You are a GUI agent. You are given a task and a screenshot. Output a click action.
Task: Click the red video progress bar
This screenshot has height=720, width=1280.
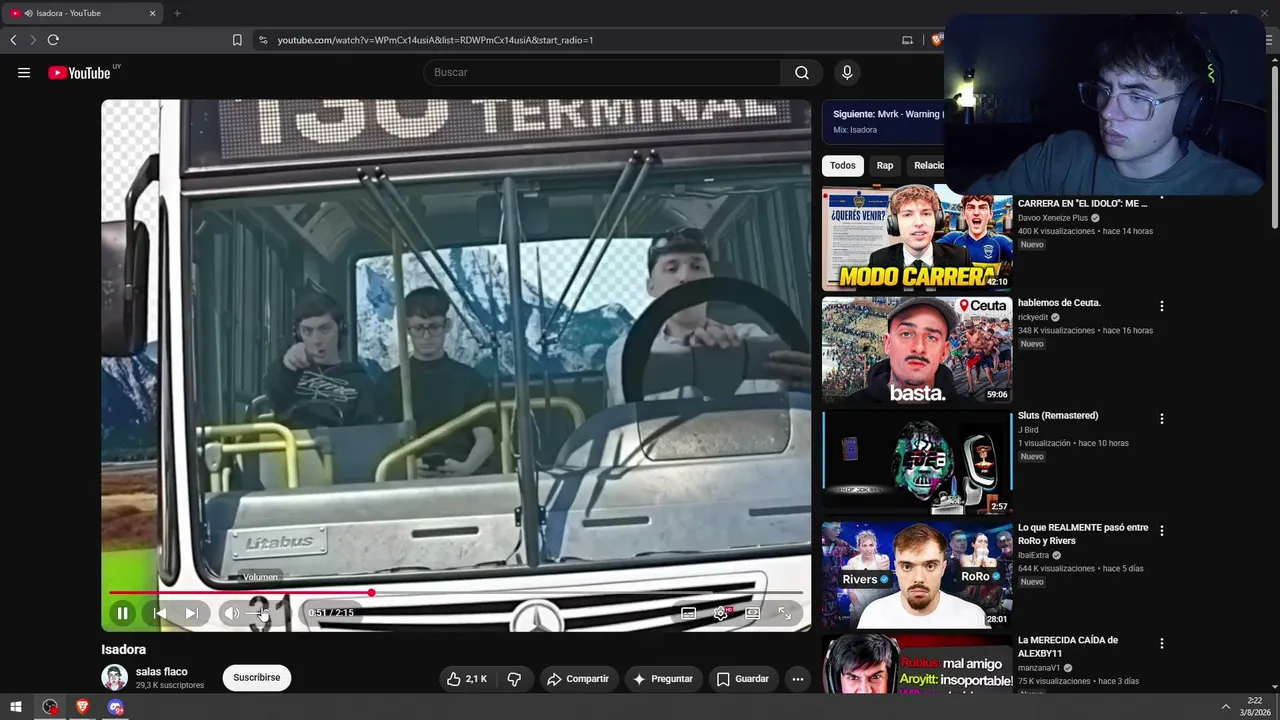456,593
